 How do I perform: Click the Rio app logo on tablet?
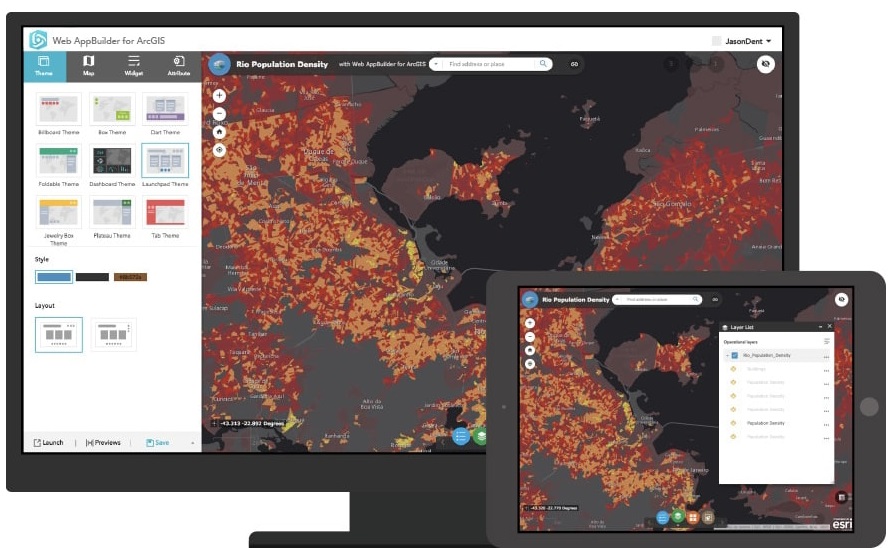click(530, 299)
